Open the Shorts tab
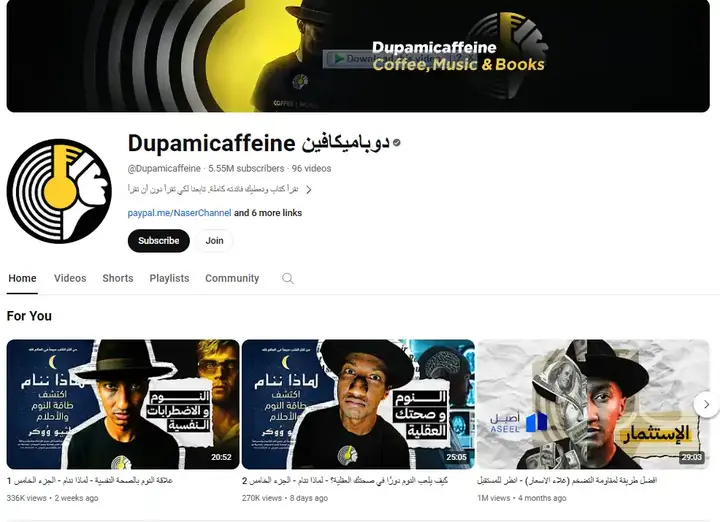720x522 pixels. coord(118,279)
